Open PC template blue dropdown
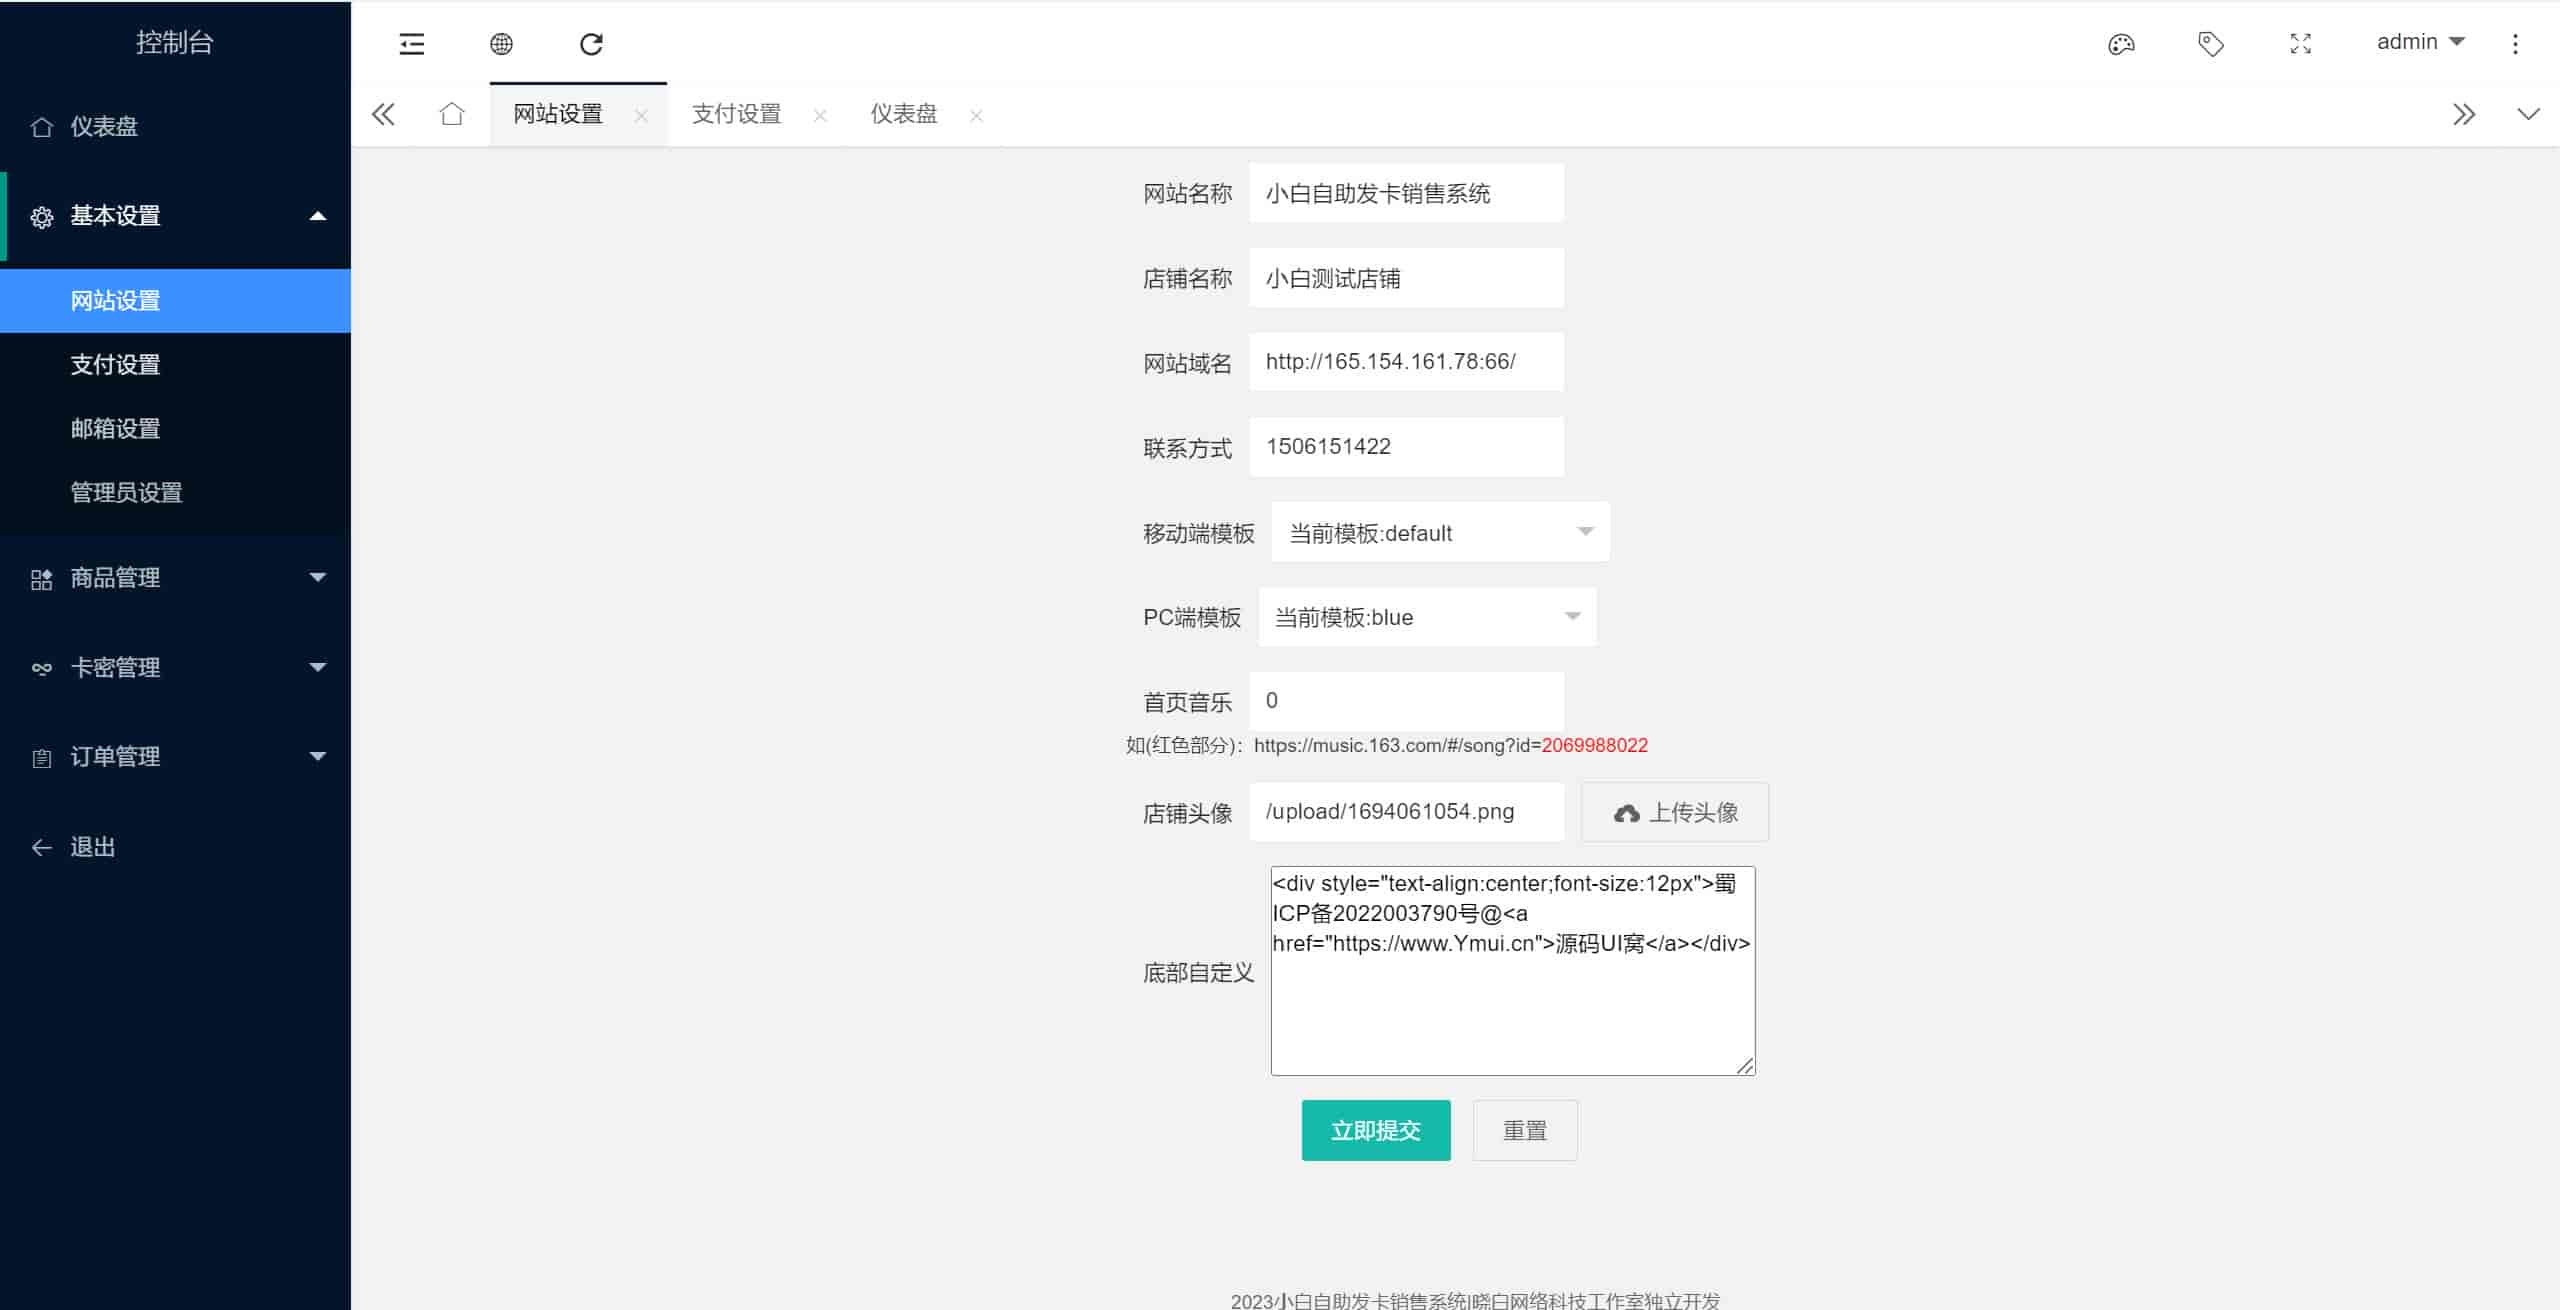This screenshot has height=1310, width=2560. pyautogui.click(x=1426, y=617)
